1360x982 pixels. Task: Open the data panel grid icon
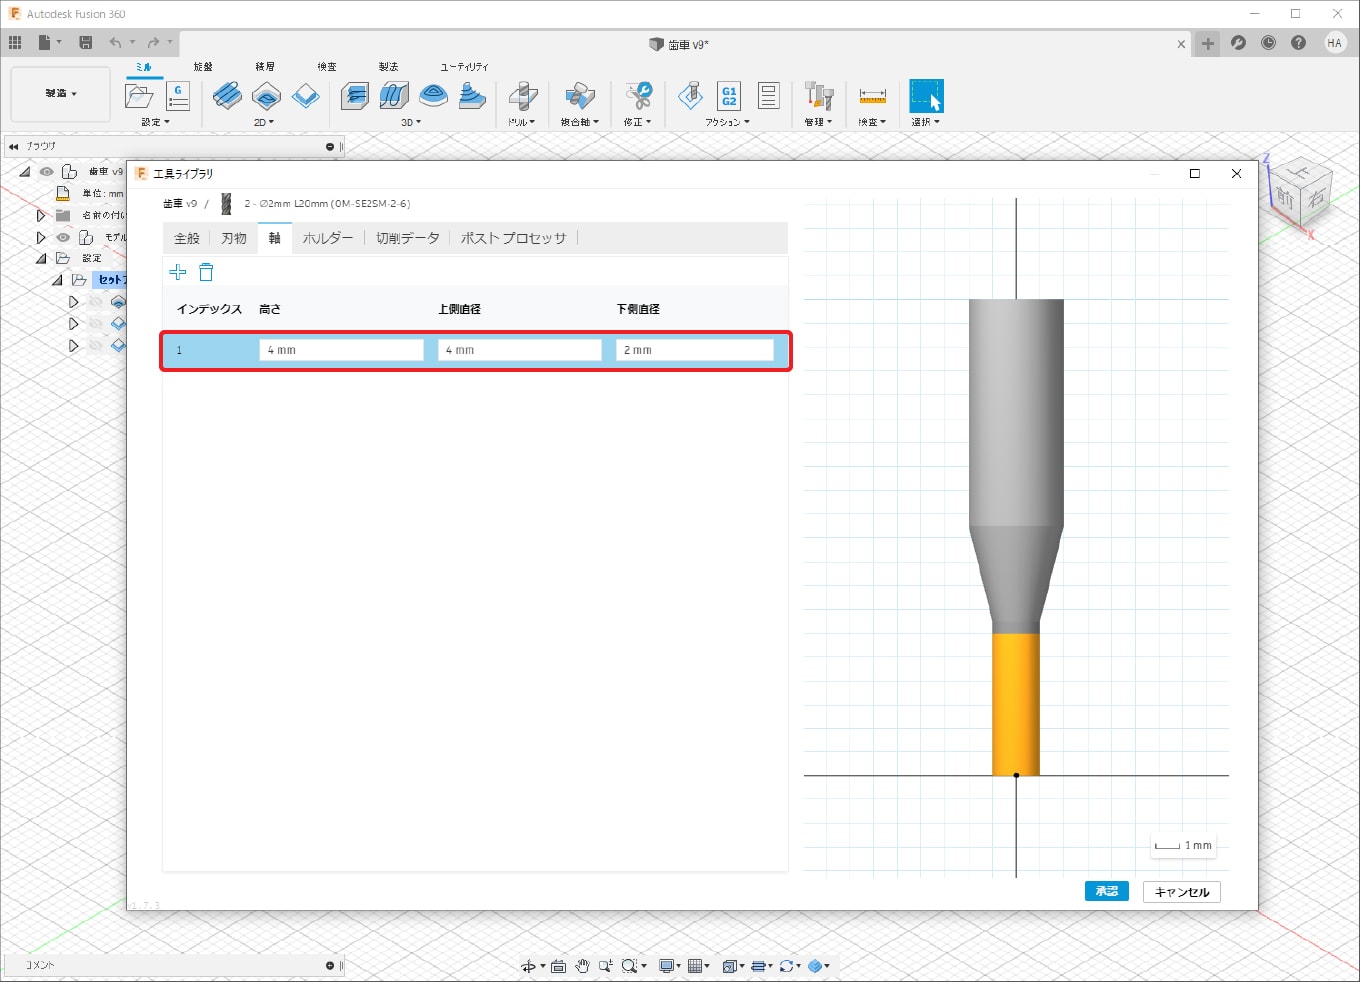[x=15, y=43]
